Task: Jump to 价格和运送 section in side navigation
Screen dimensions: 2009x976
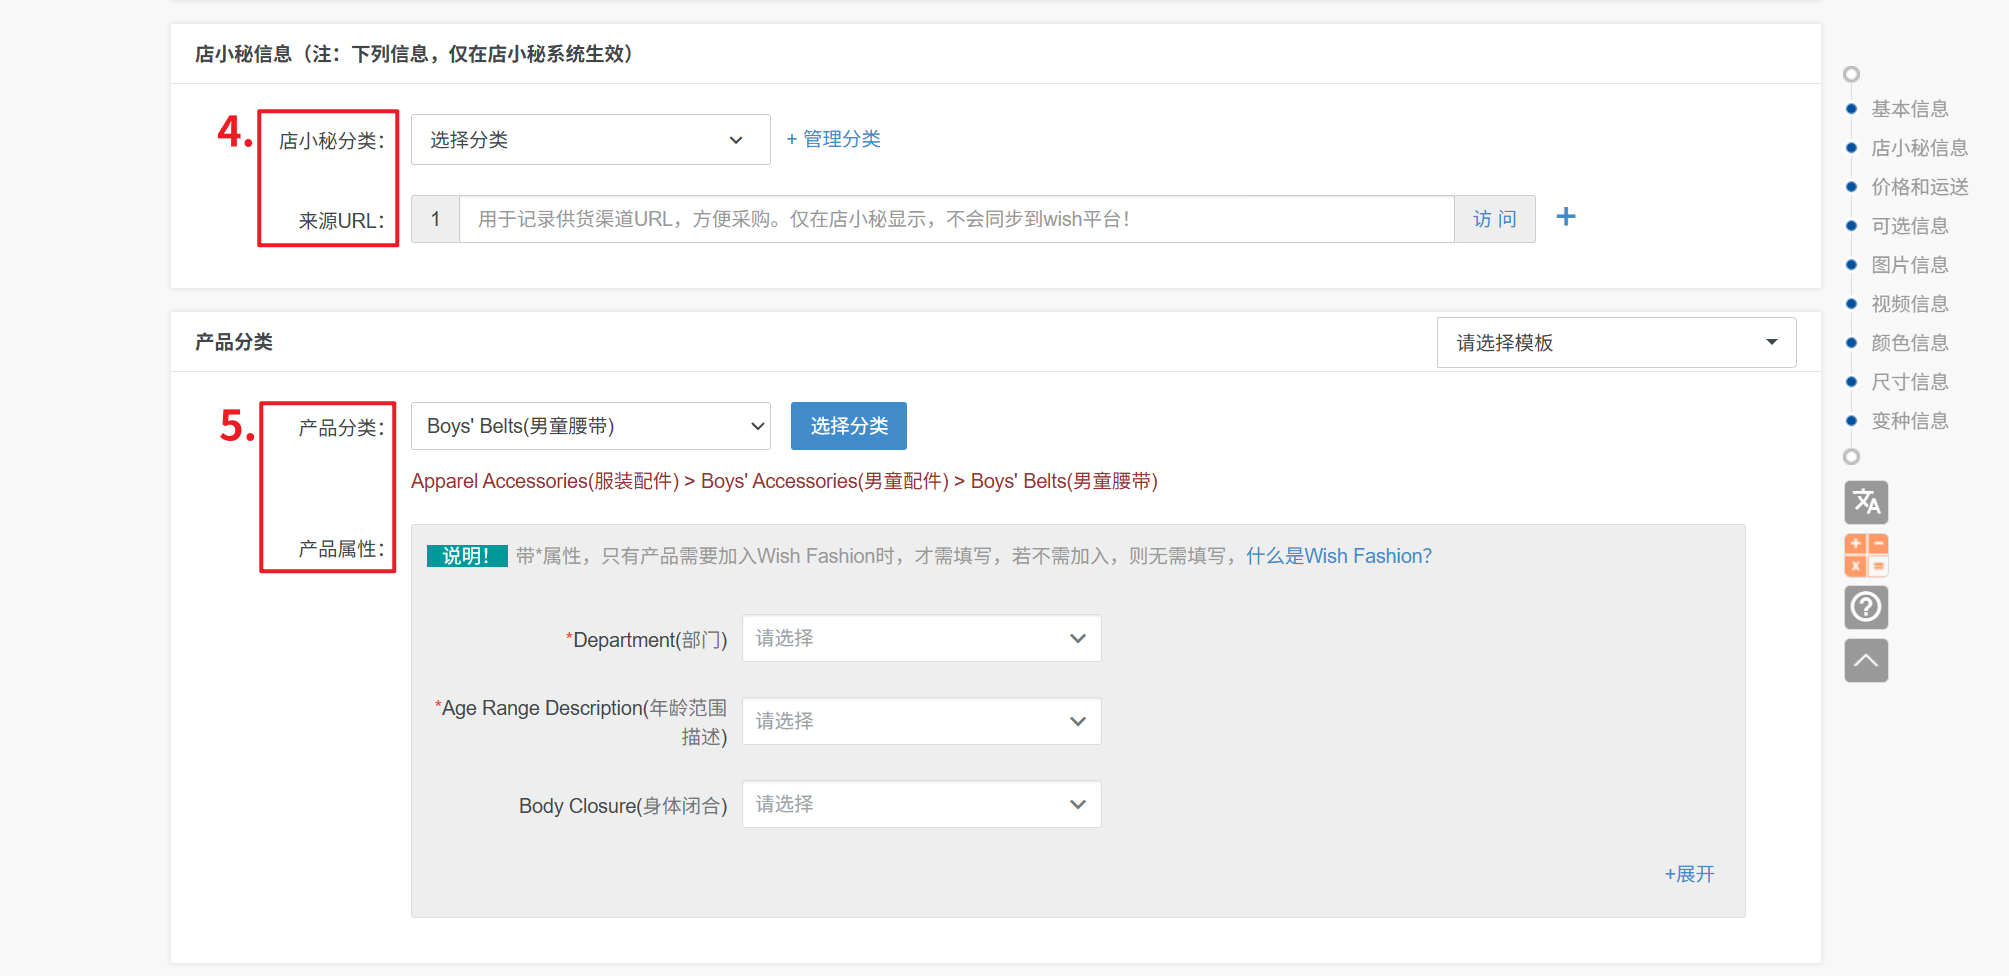Action: [1919, 187]
